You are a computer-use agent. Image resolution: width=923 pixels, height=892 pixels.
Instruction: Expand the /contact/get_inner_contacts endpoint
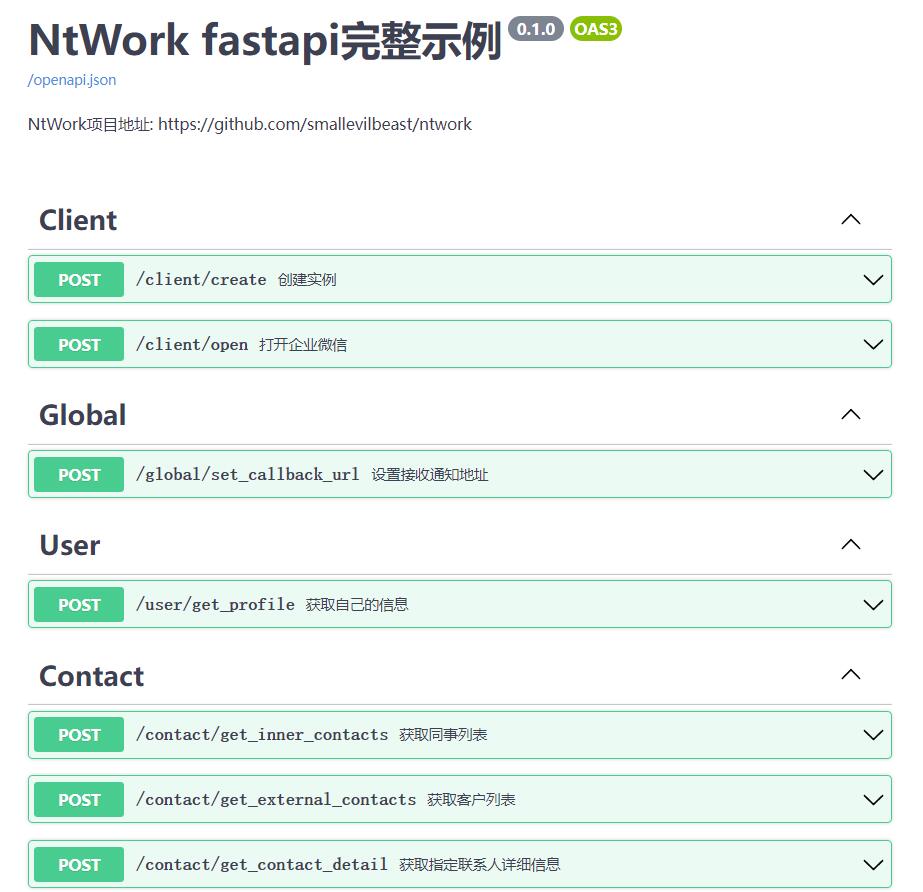tap(871, 734)
